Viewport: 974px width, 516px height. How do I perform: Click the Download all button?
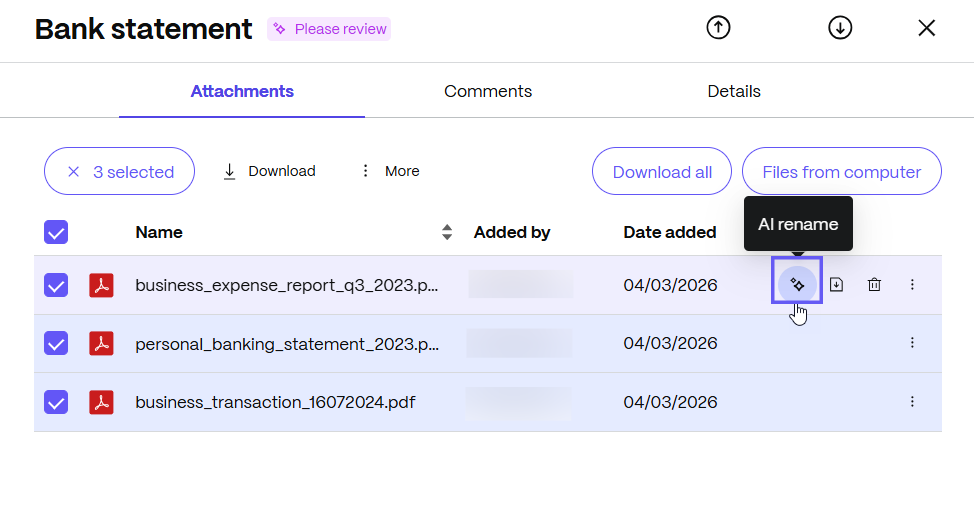[662, 172]
